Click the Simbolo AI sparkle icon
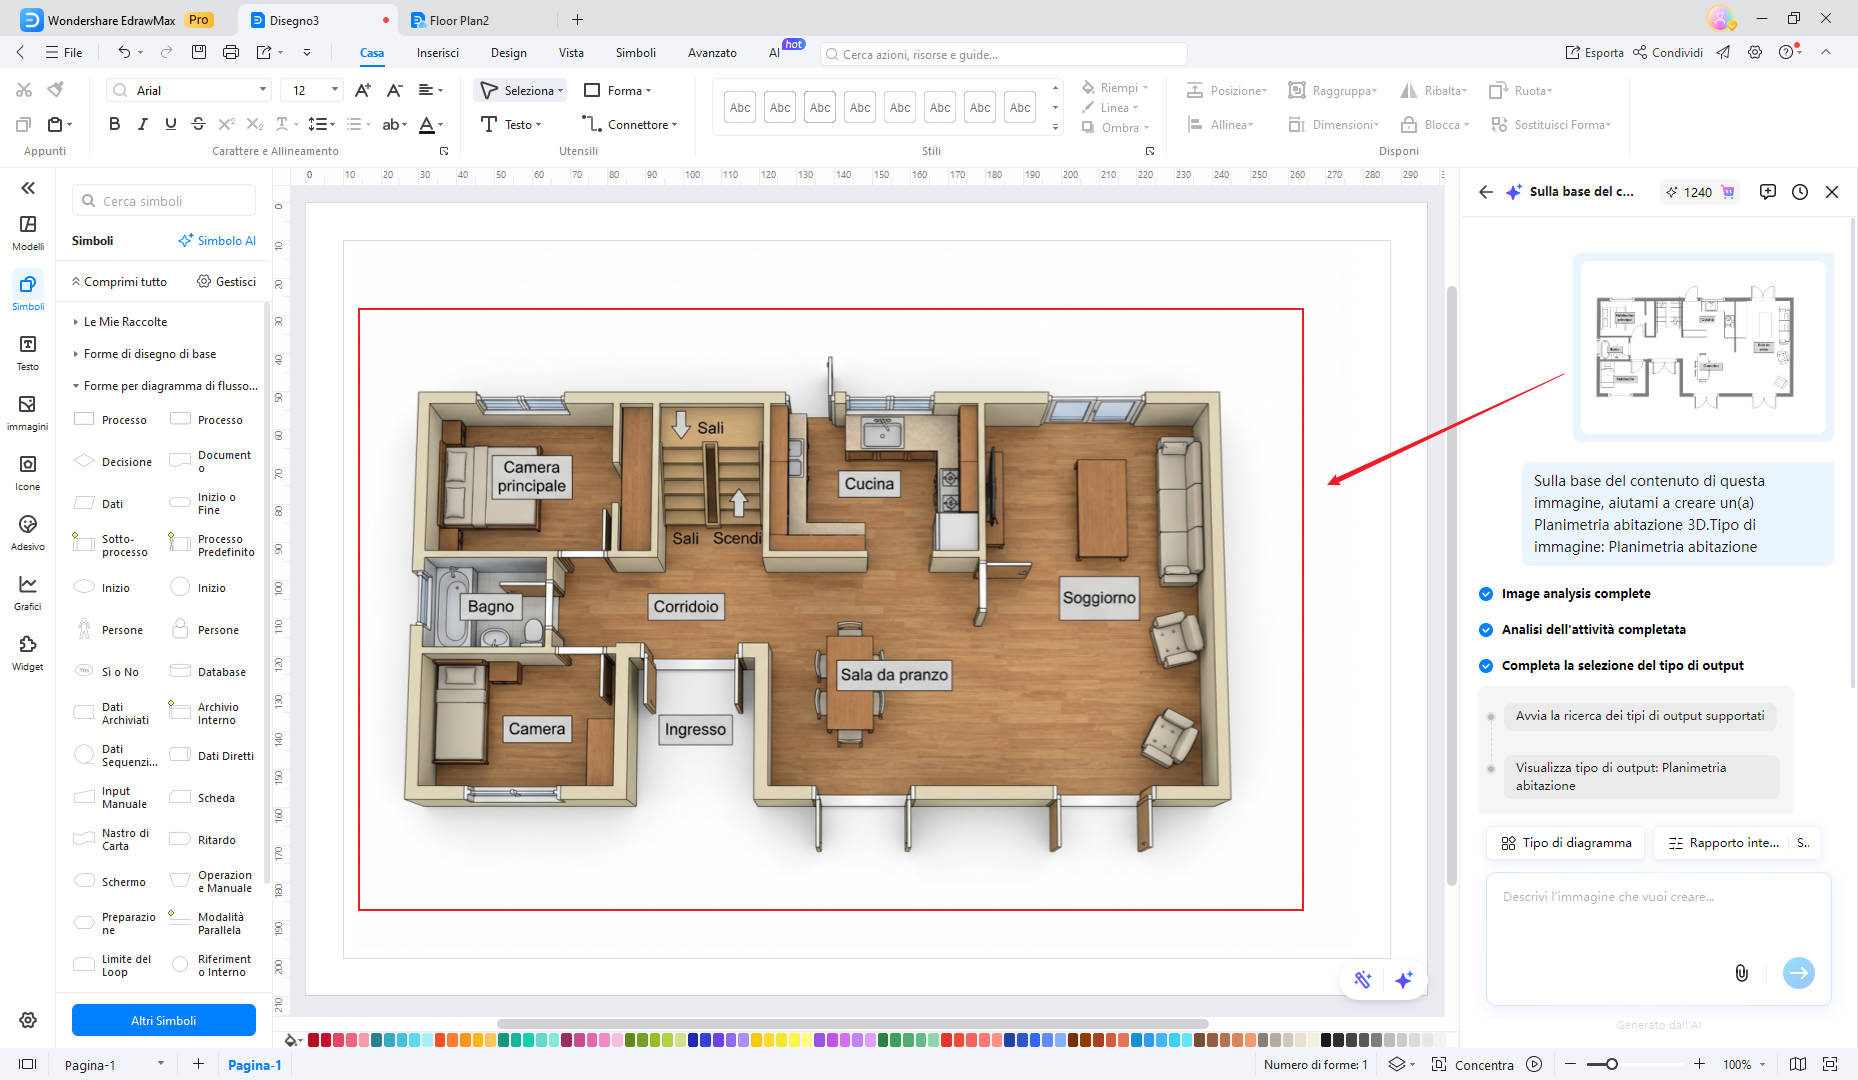 186,240
